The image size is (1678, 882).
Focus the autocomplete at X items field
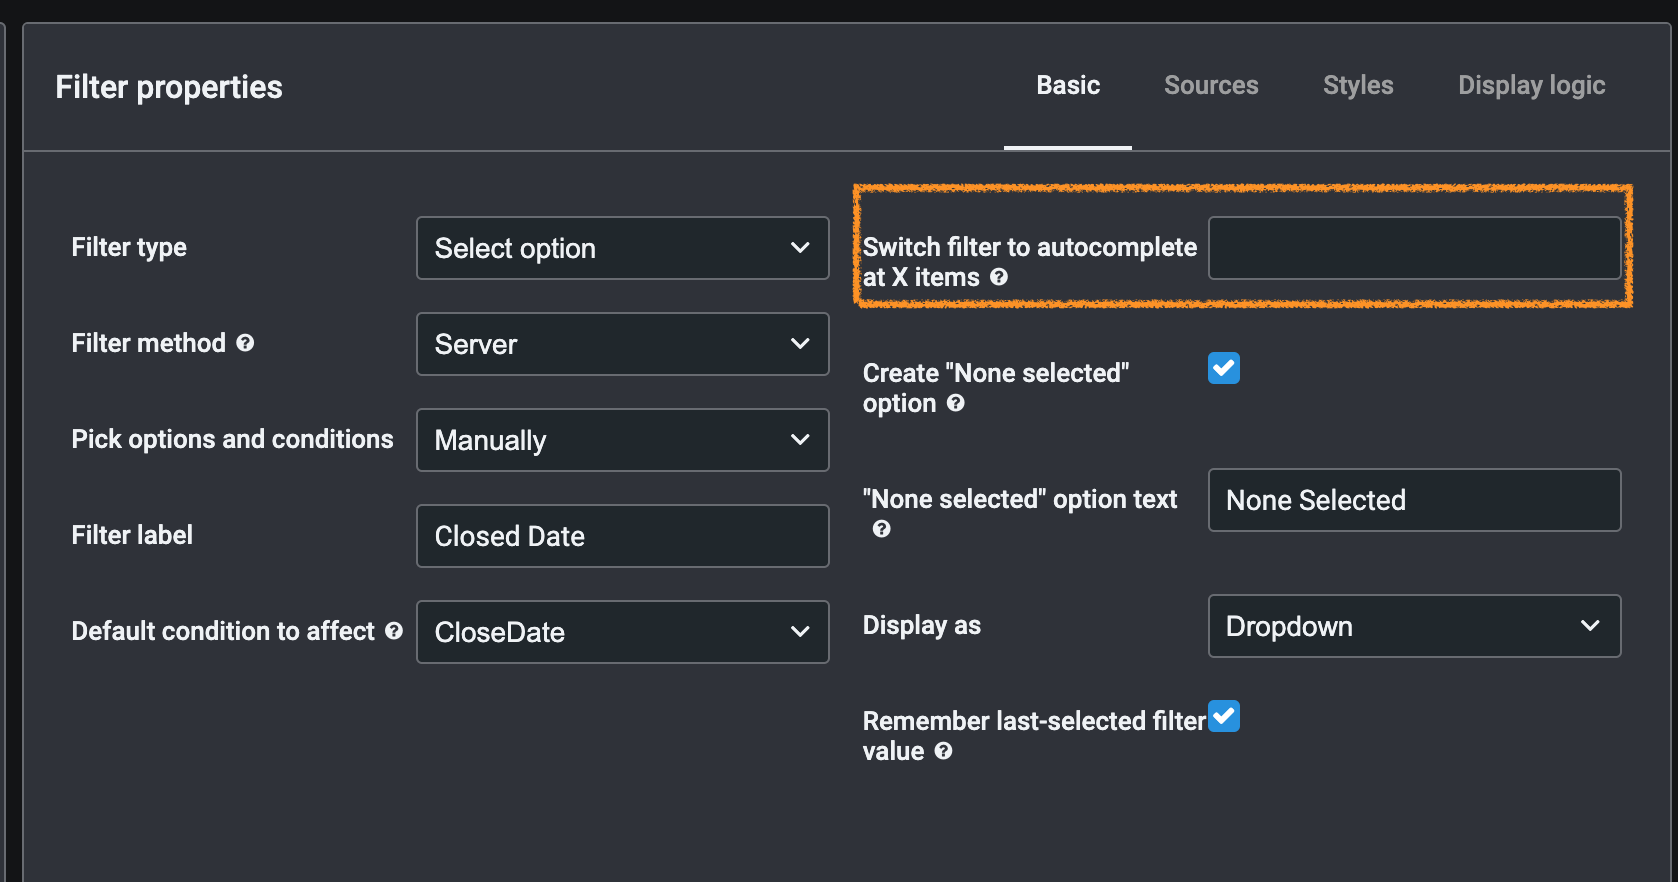point(1414,248)
